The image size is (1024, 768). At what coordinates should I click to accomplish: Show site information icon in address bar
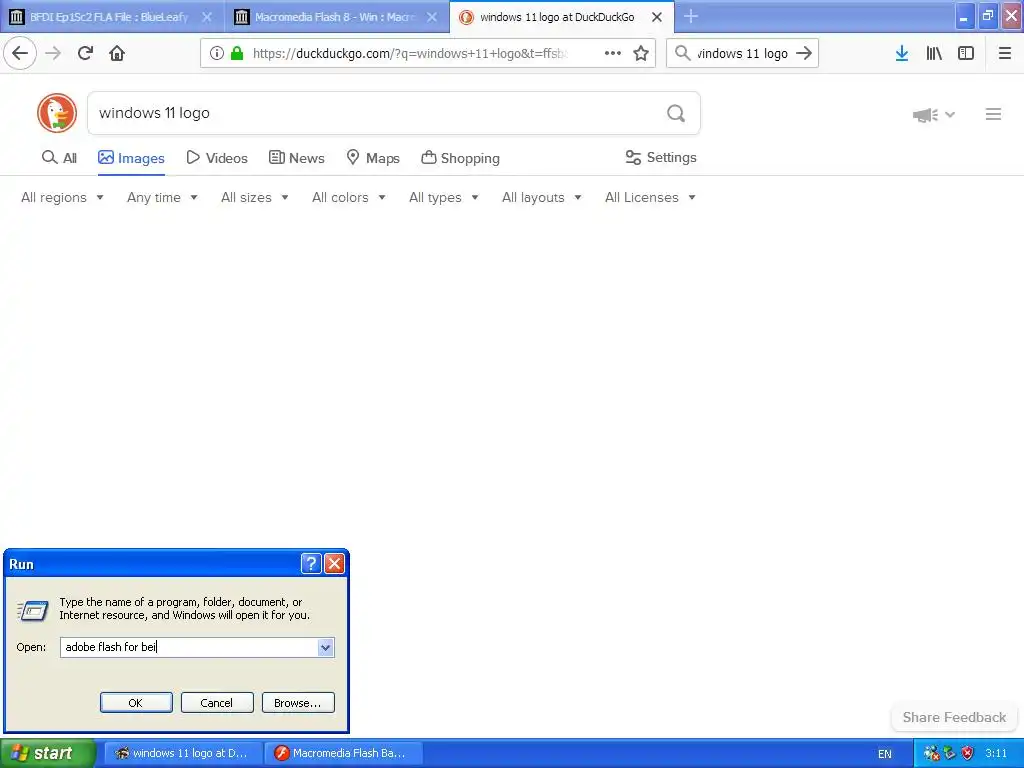pos(217,54)
